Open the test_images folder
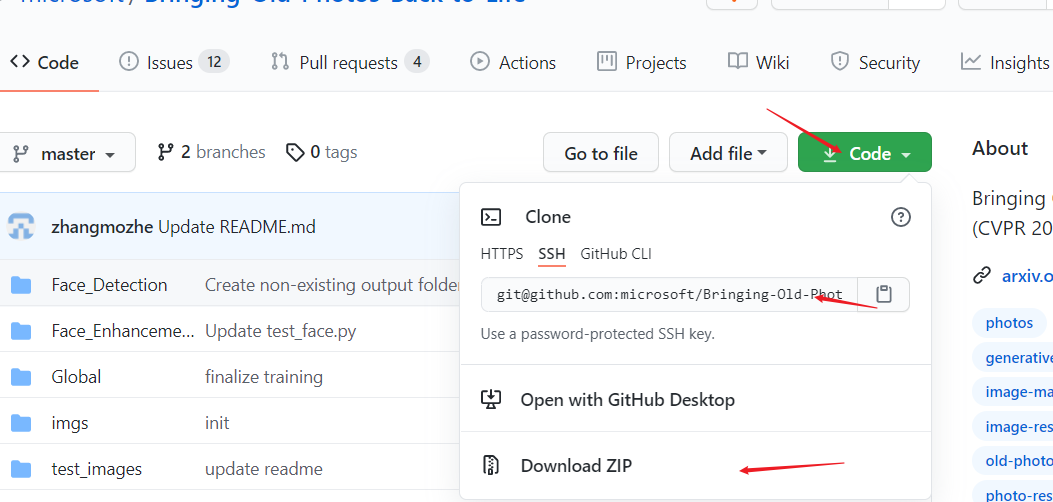Viewport: 1053px width, 502px height. pos(97,469)
